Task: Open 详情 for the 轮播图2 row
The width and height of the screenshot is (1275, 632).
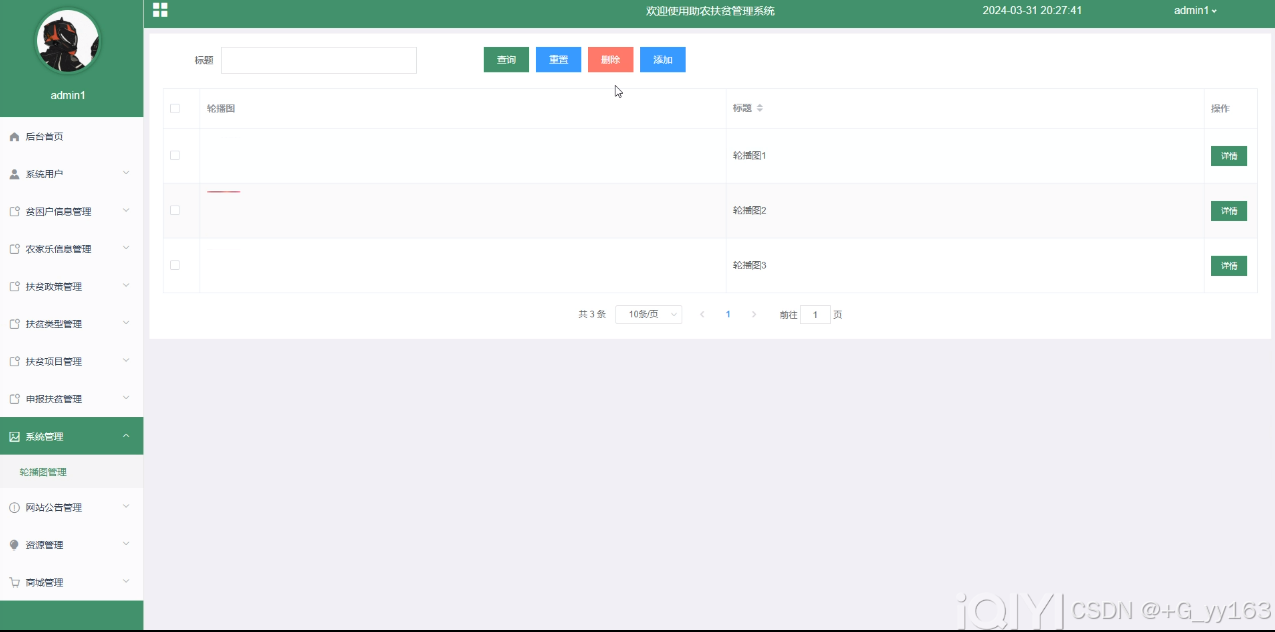Action: 1229,211
